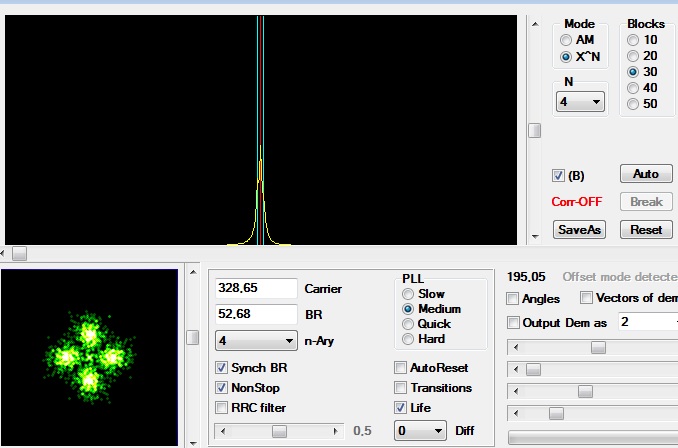Viewport: 678px width, 448px height.
Task: Click the BR value input field
Action: click(256, 314)
